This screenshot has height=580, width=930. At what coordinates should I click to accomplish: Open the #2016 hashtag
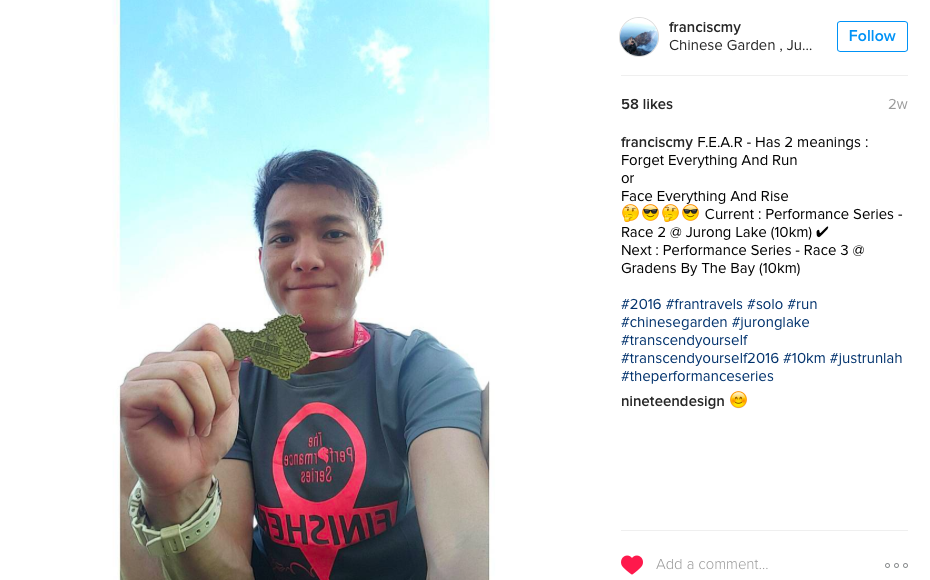pos(641,304)
